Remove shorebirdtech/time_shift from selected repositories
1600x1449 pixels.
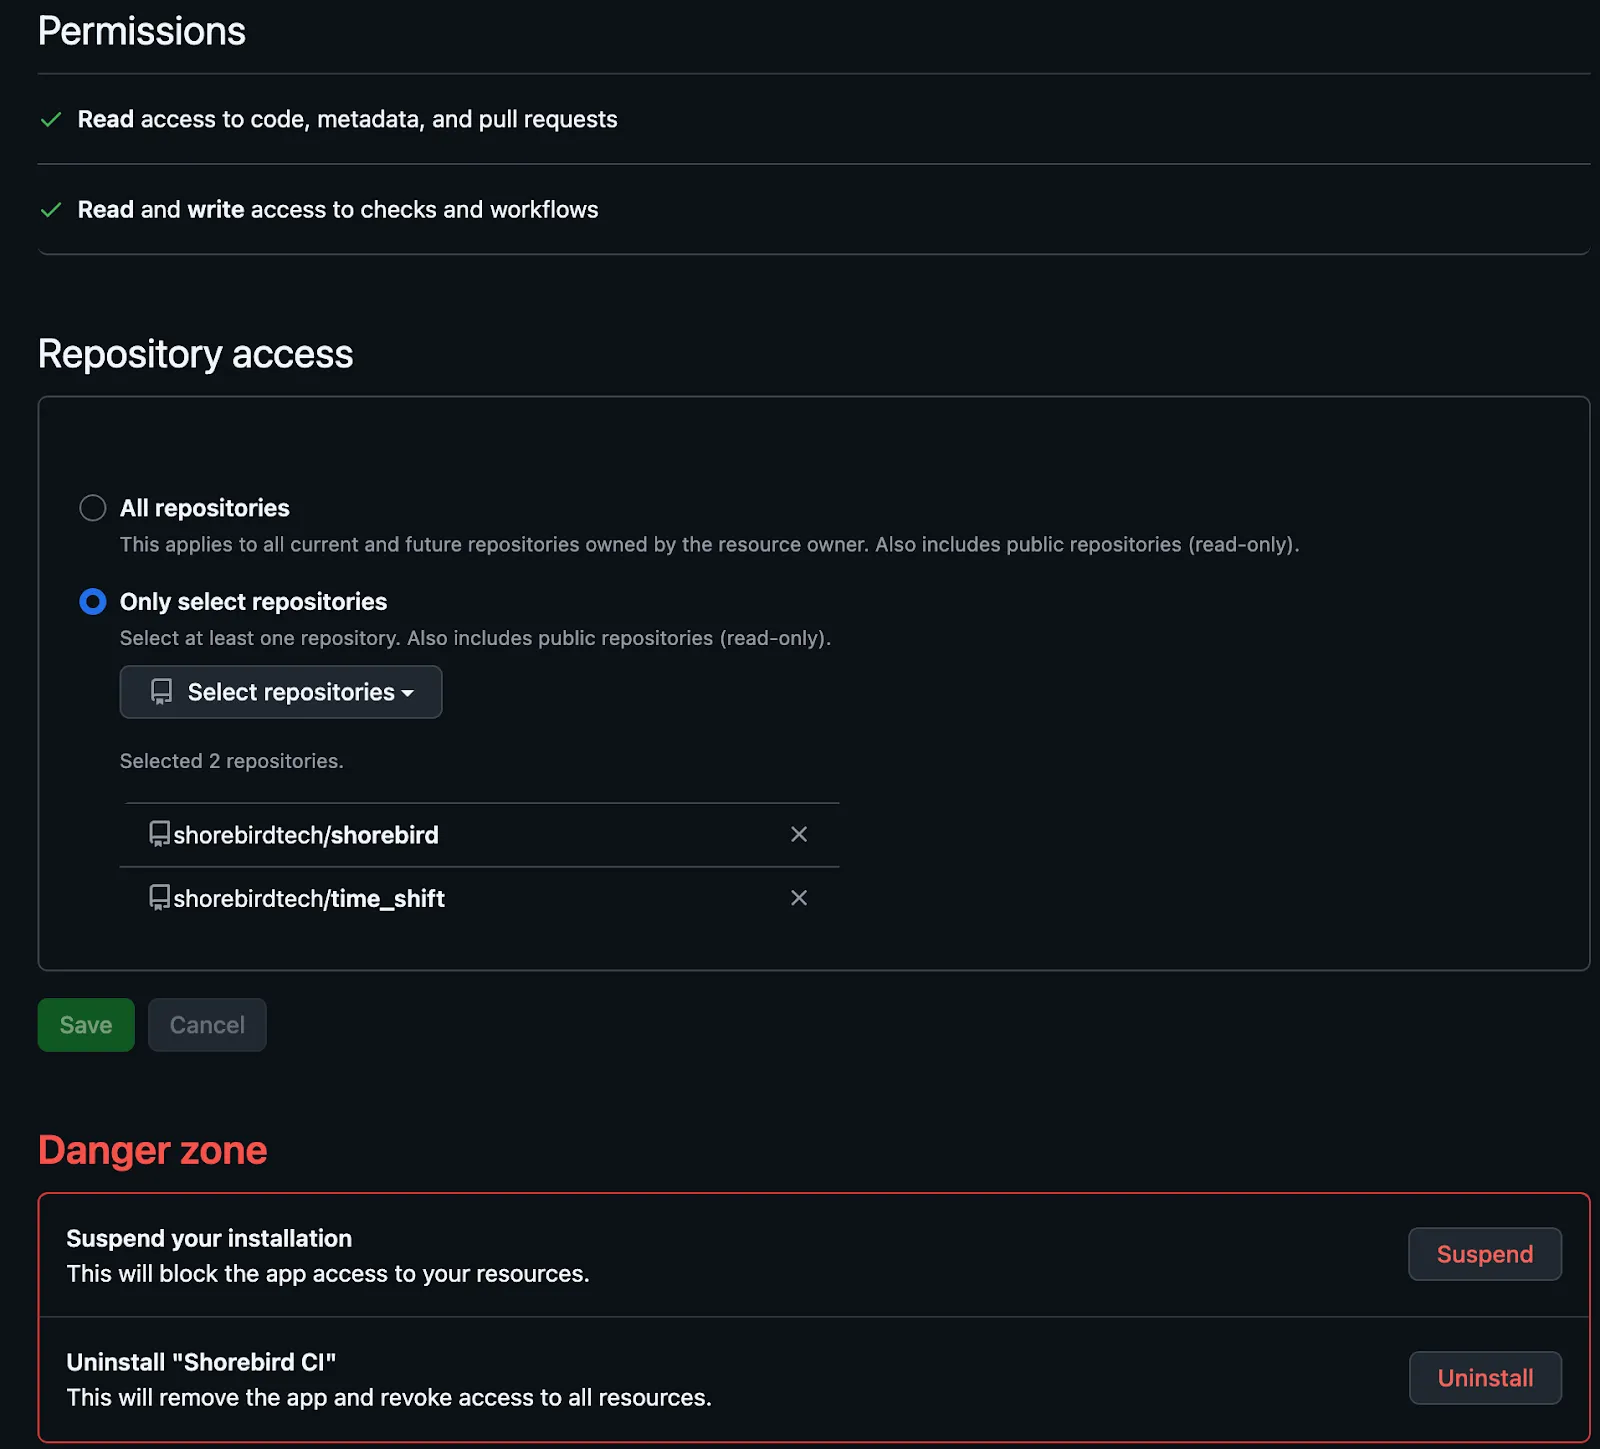[799, 898]
